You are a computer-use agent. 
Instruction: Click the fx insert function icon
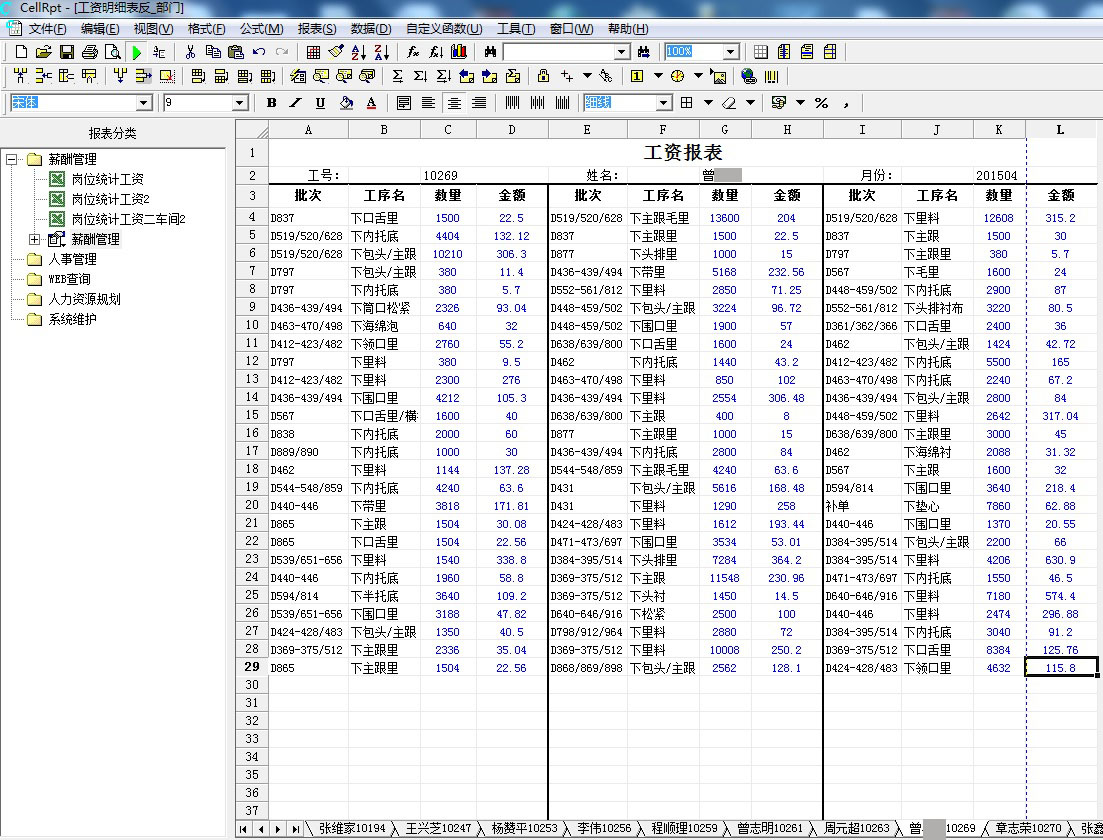[412, 52]
